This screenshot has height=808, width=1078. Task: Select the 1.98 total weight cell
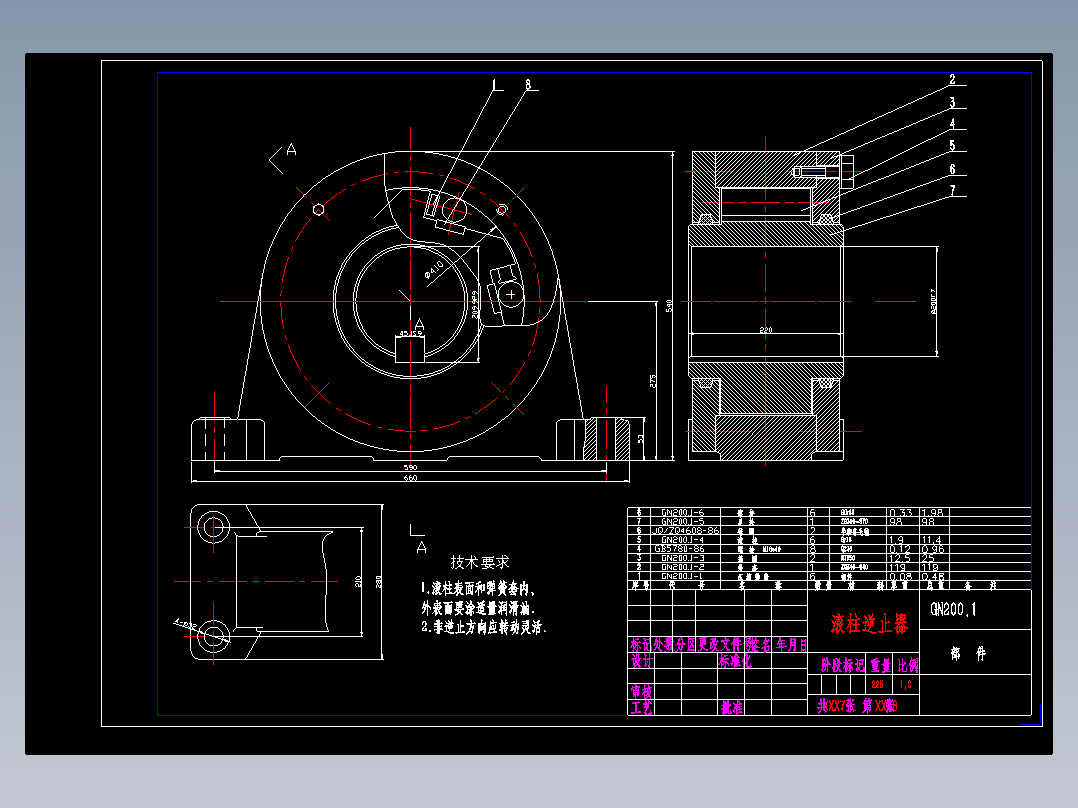pos(933,512)
